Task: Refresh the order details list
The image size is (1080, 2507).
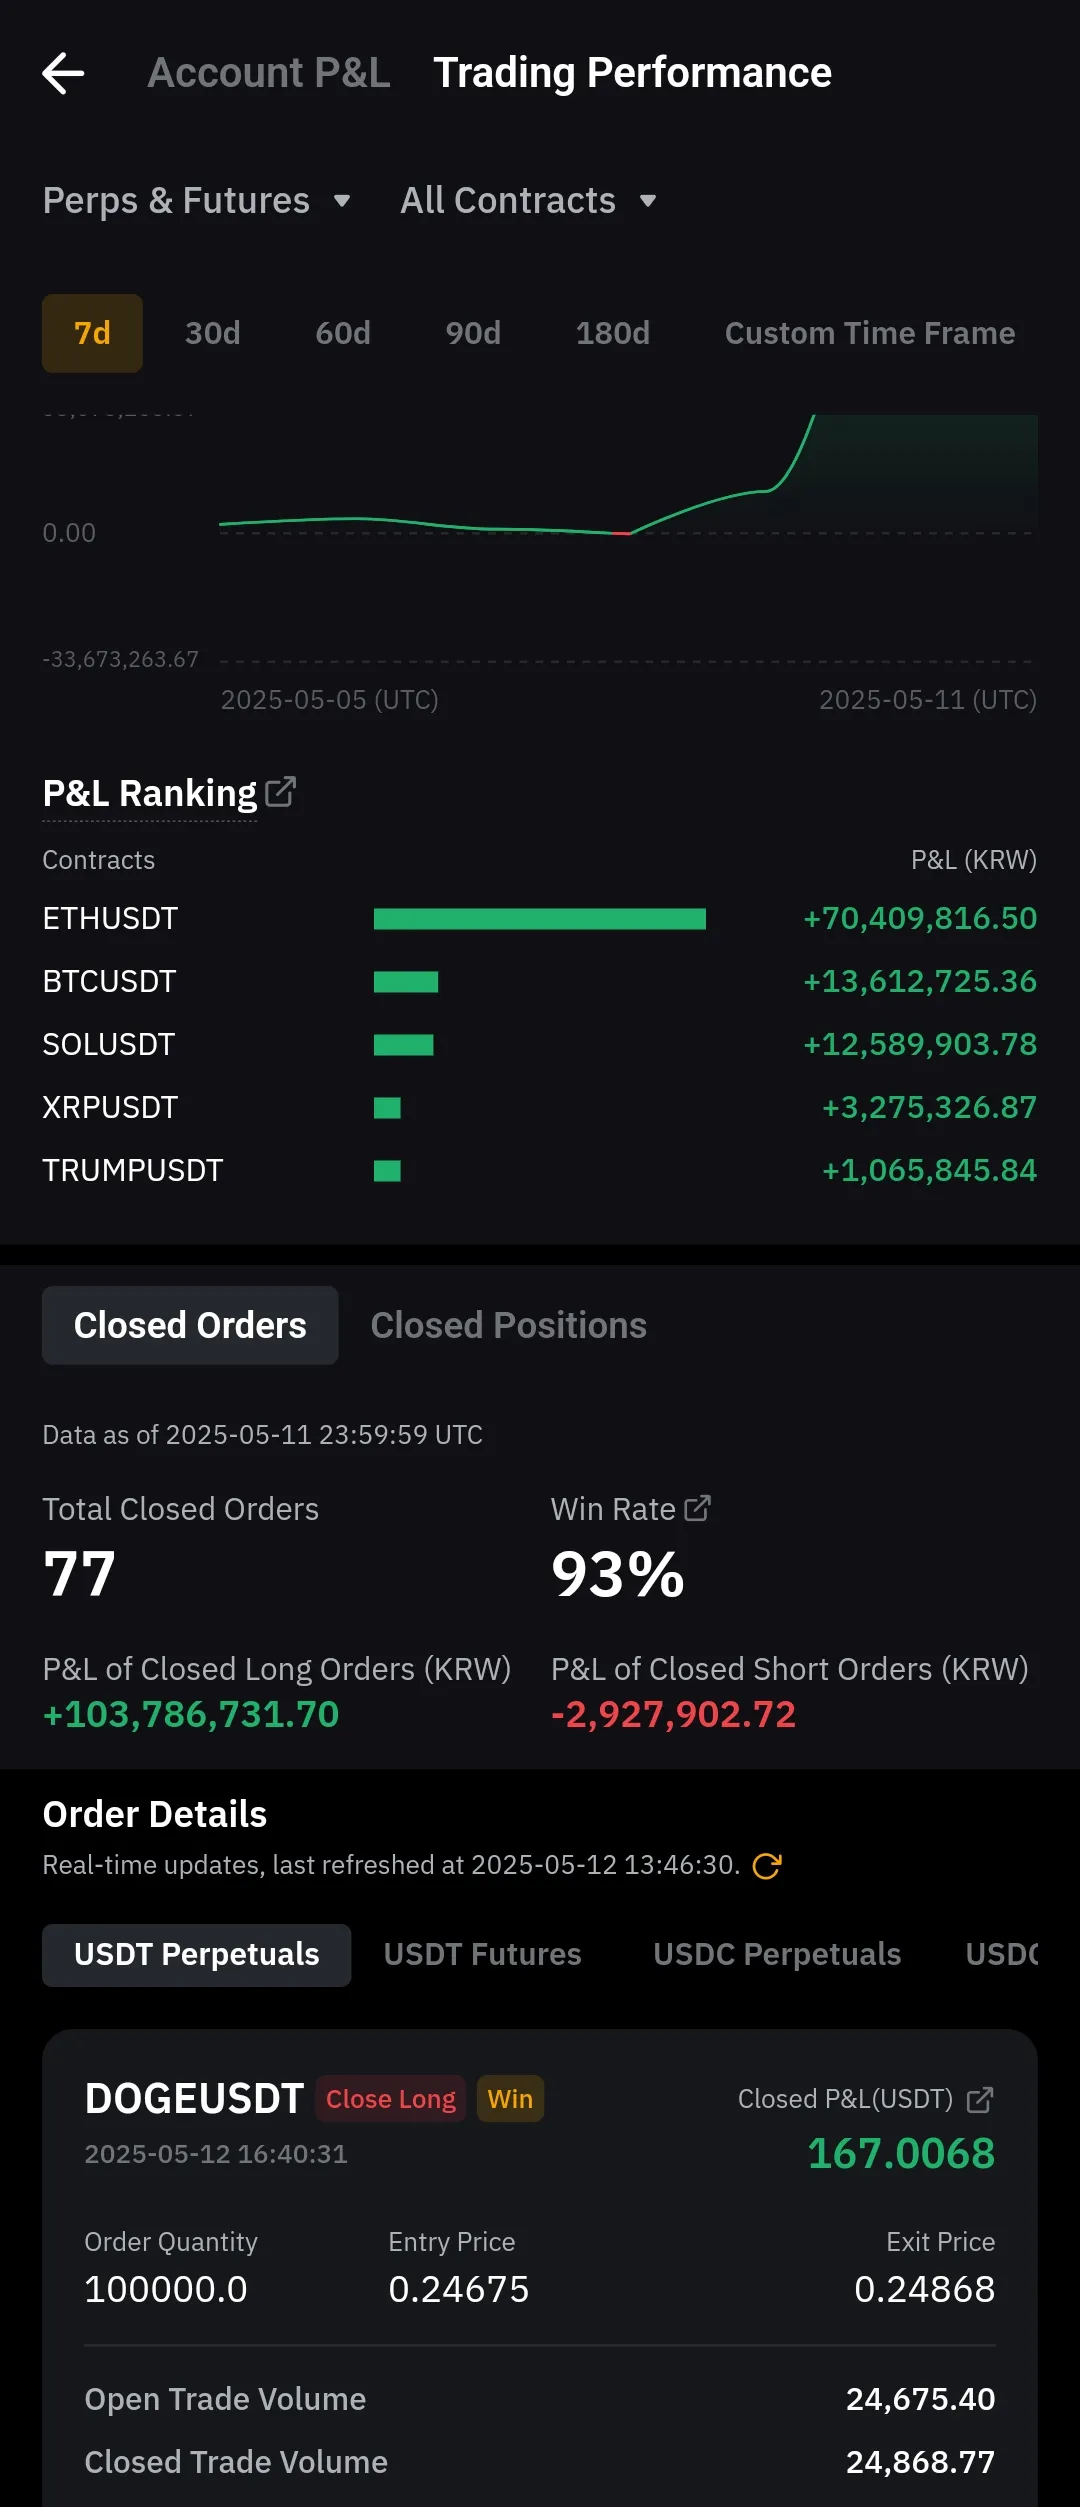Action: tap(767, 1866)
